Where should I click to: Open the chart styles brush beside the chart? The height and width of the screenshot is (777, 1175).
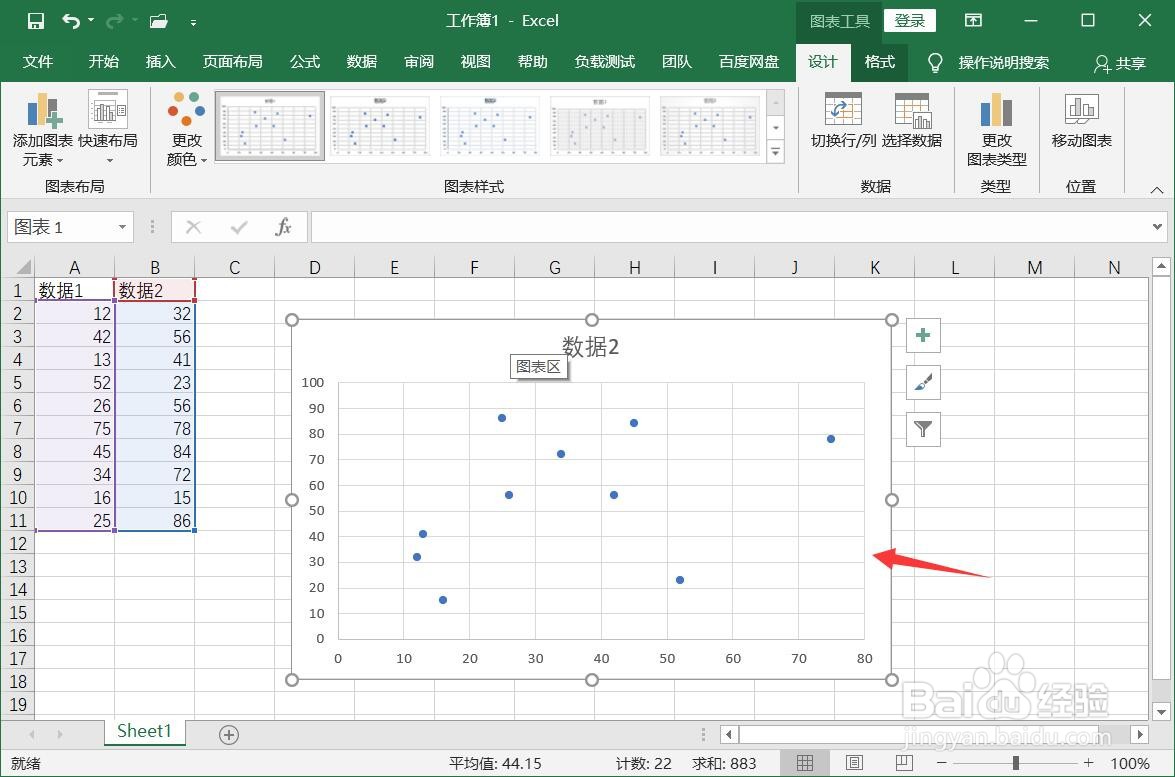(922, 382)
